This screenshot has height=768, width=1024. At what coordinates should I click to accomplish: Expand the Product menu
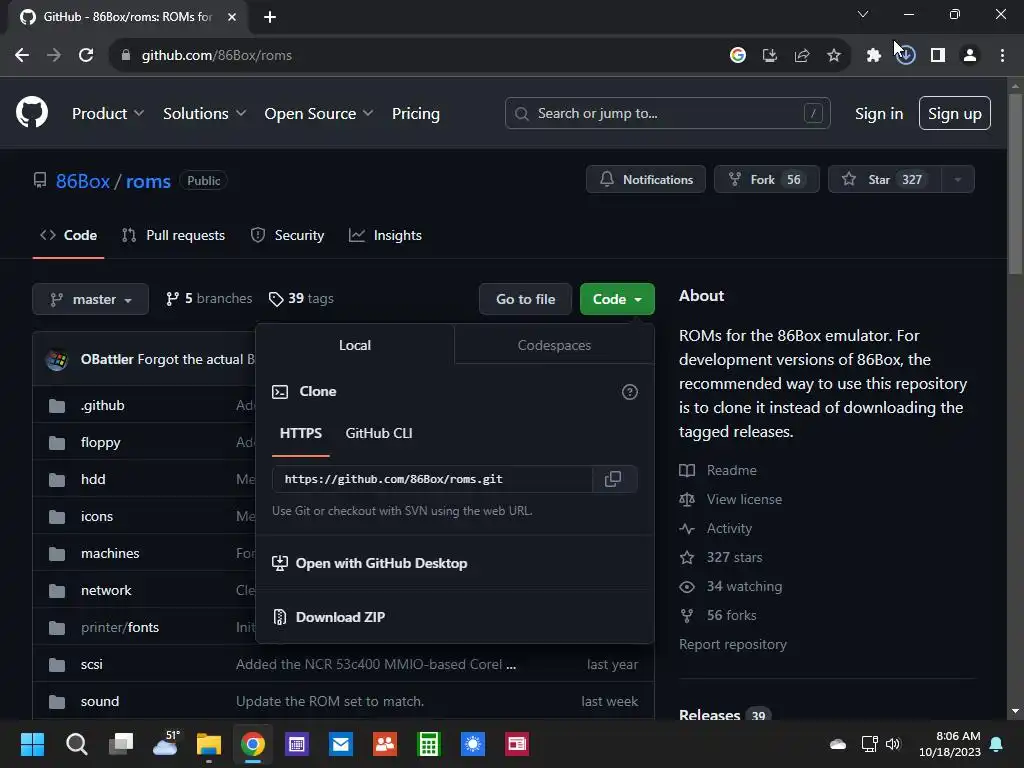click(108, 114)
